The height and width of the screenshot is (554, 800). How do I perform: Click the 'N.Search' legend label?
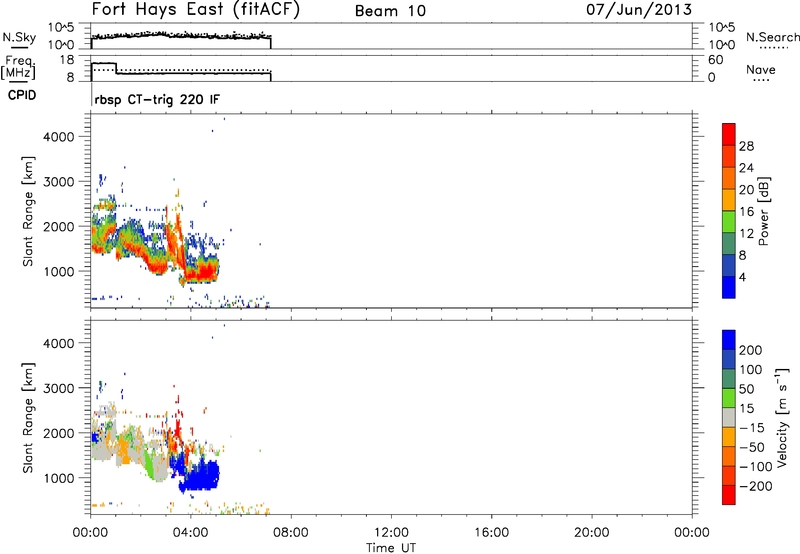(772, 37)
